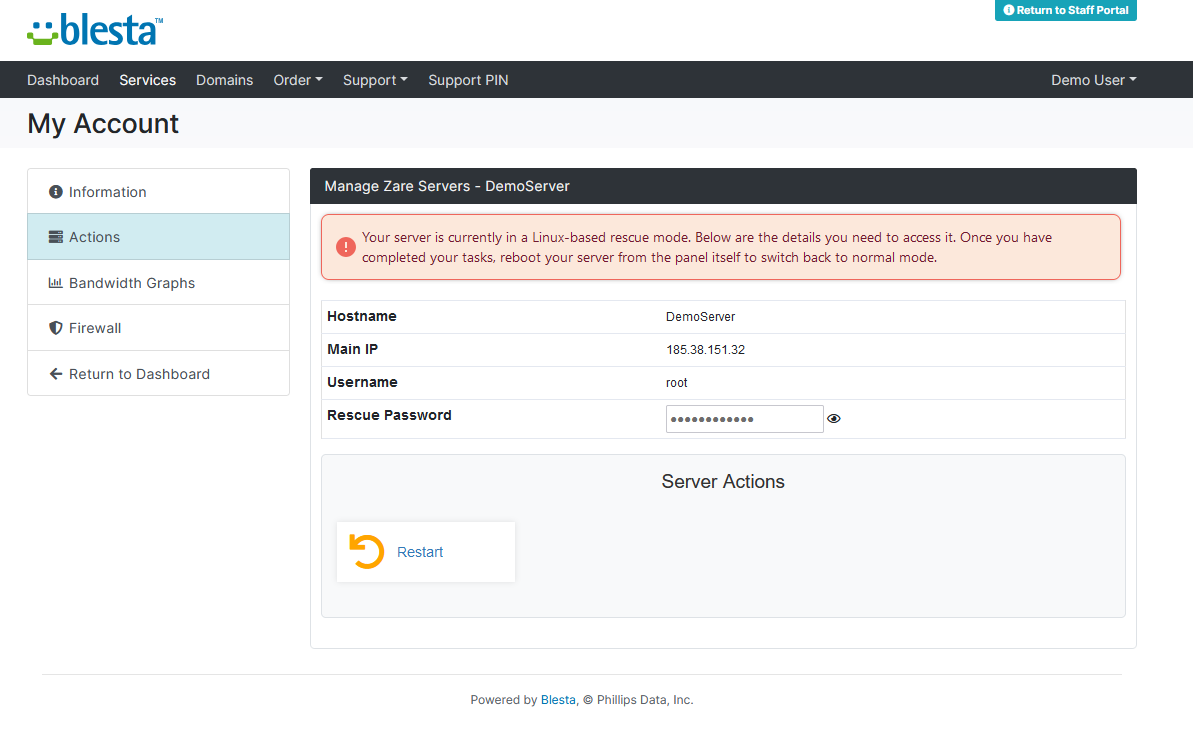The image size is (1193, 742).
Task: Open the Firewall sidebar tab
Action: click(x=158, y=328)
